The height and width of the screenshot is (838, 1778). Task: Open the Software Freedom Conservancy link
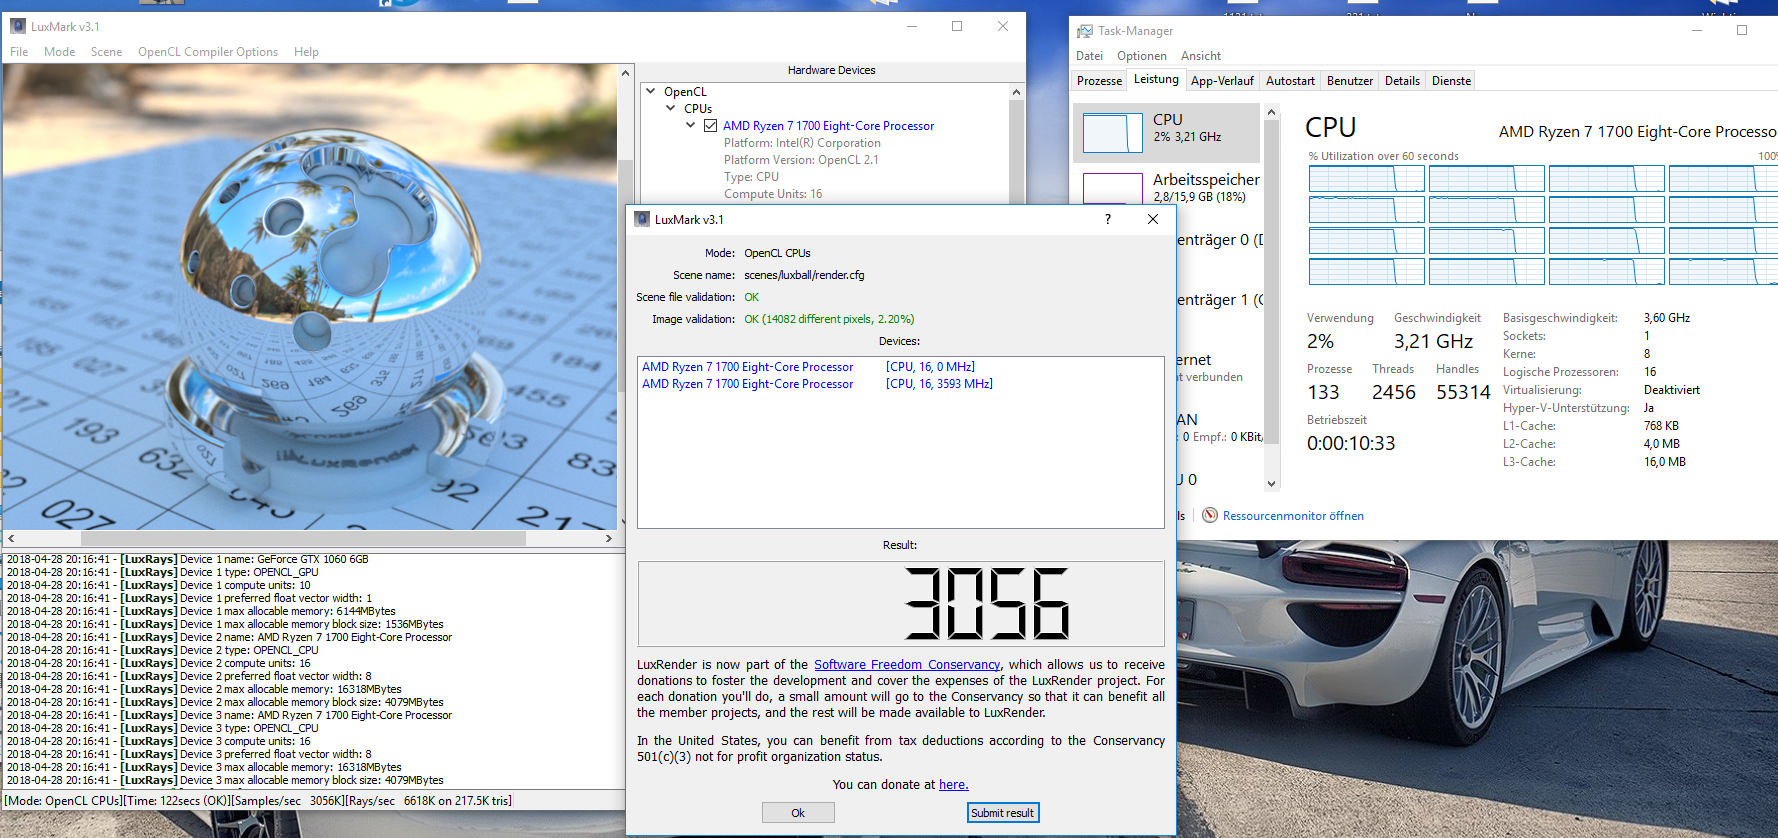tap(907, 665)
